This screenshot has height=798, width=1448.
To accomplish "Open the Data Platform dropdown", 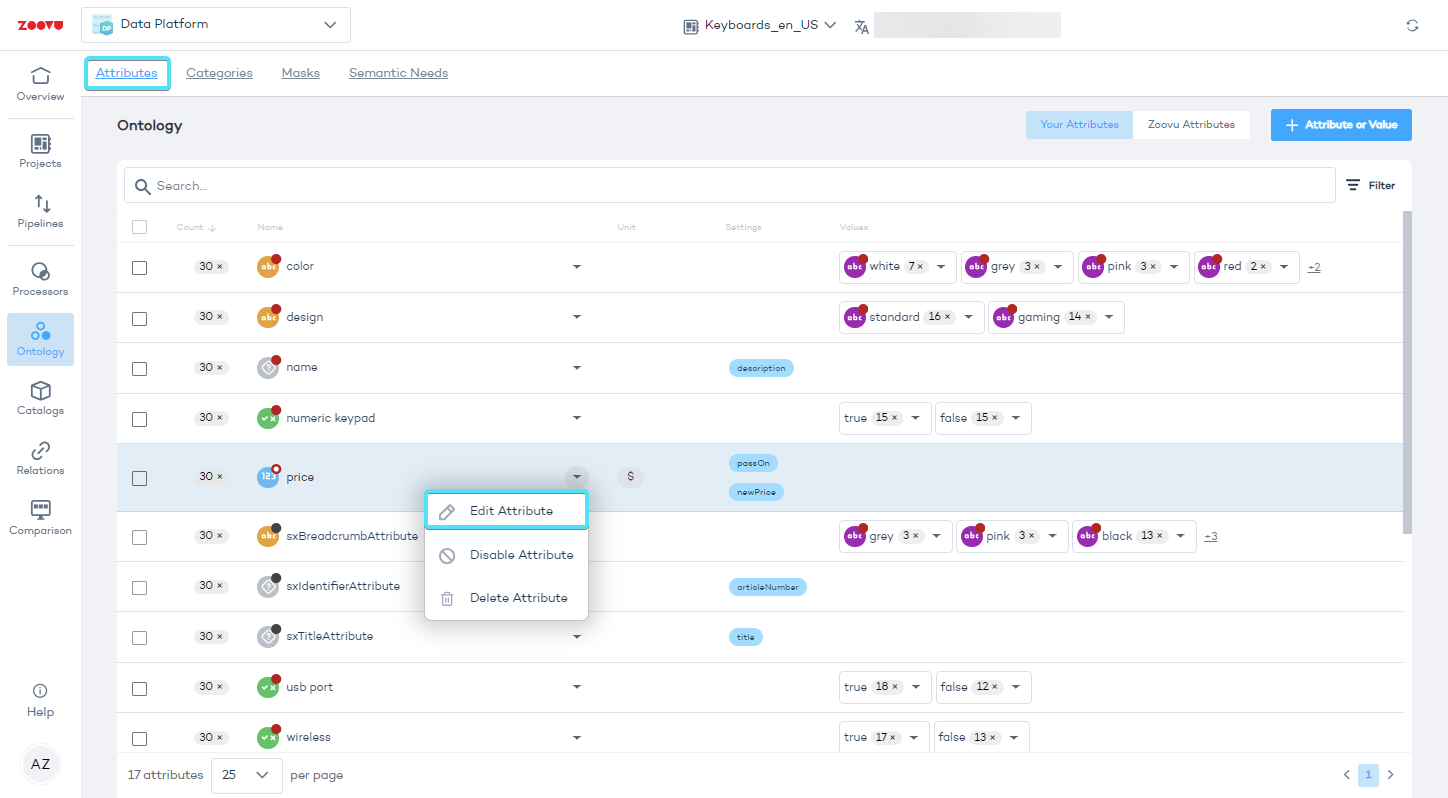I will tap(216, 25).
